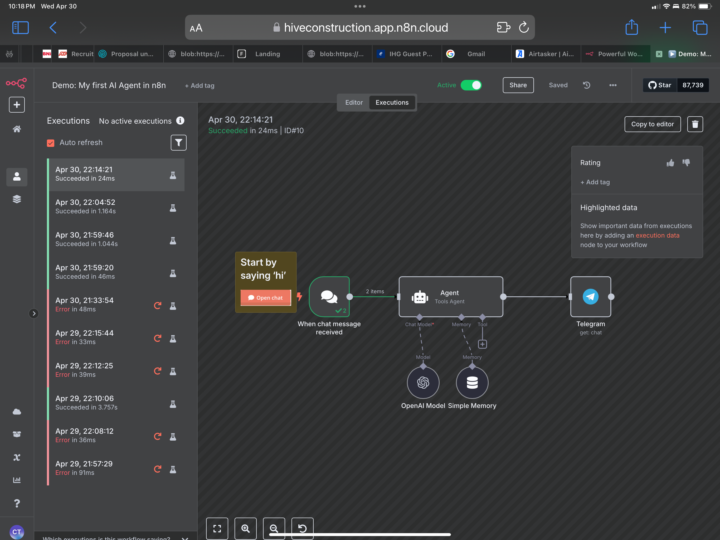
Task: Click the Telegram node icon
Action: [590, 297]
